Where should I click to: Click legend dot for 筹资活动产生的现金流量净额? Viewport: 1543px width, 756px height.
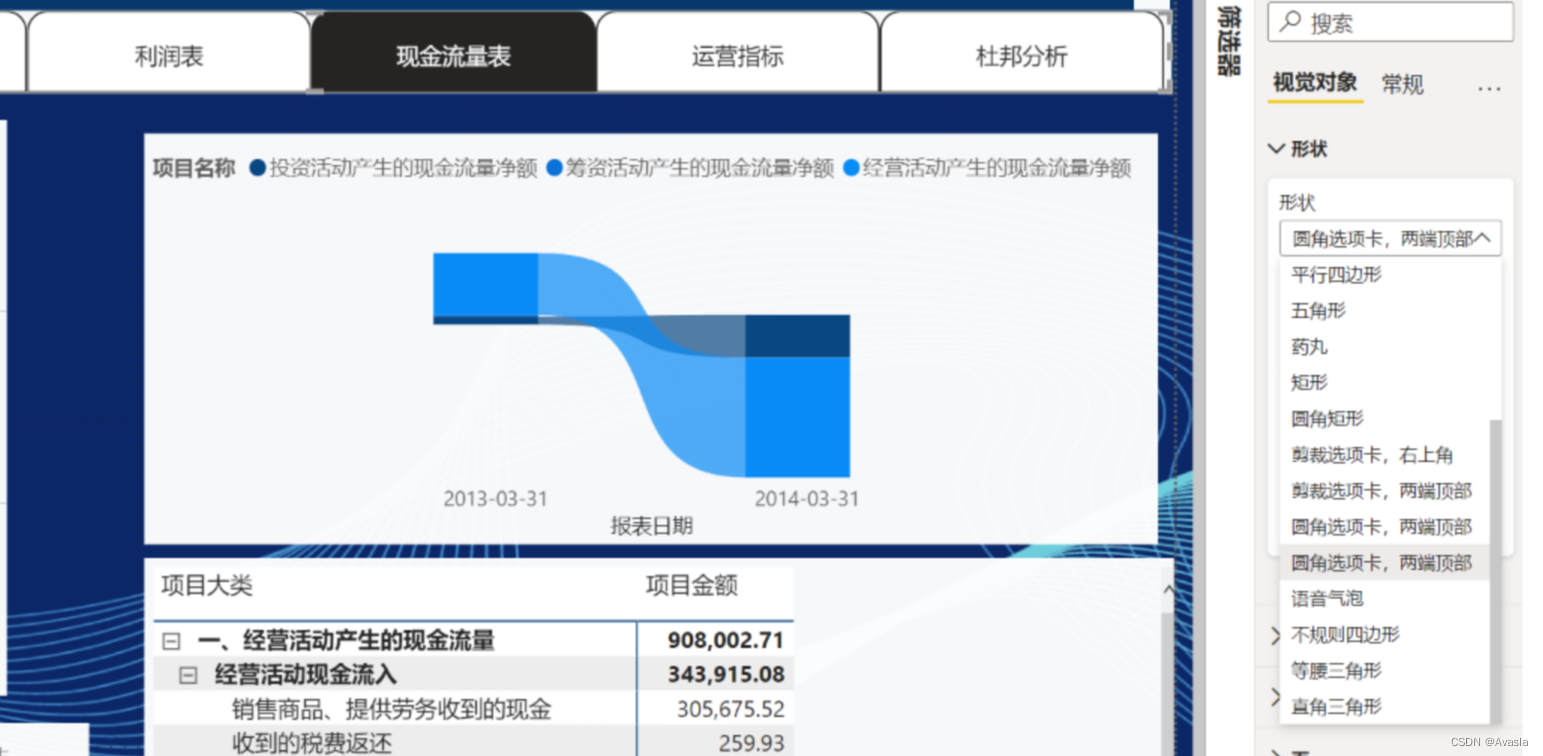(555, 168)
